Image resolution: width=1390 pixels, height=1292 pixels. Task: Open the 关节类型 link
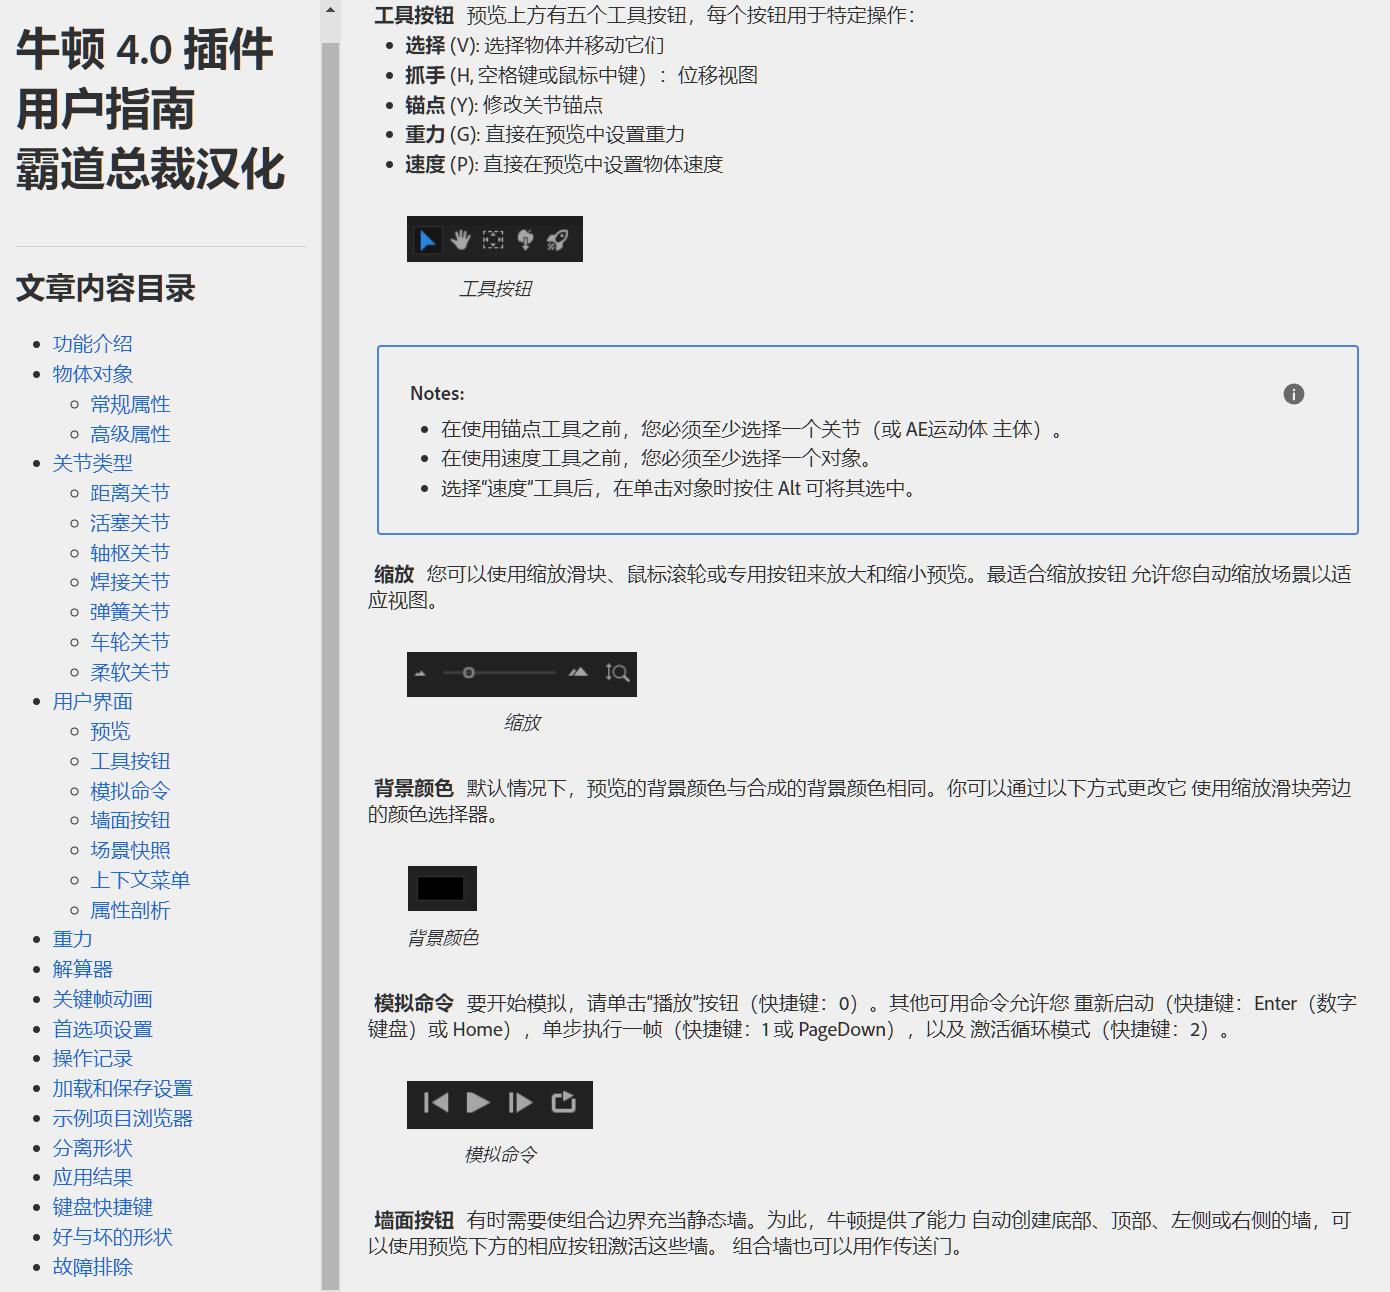pyautogui.click(x=93, y=463)
